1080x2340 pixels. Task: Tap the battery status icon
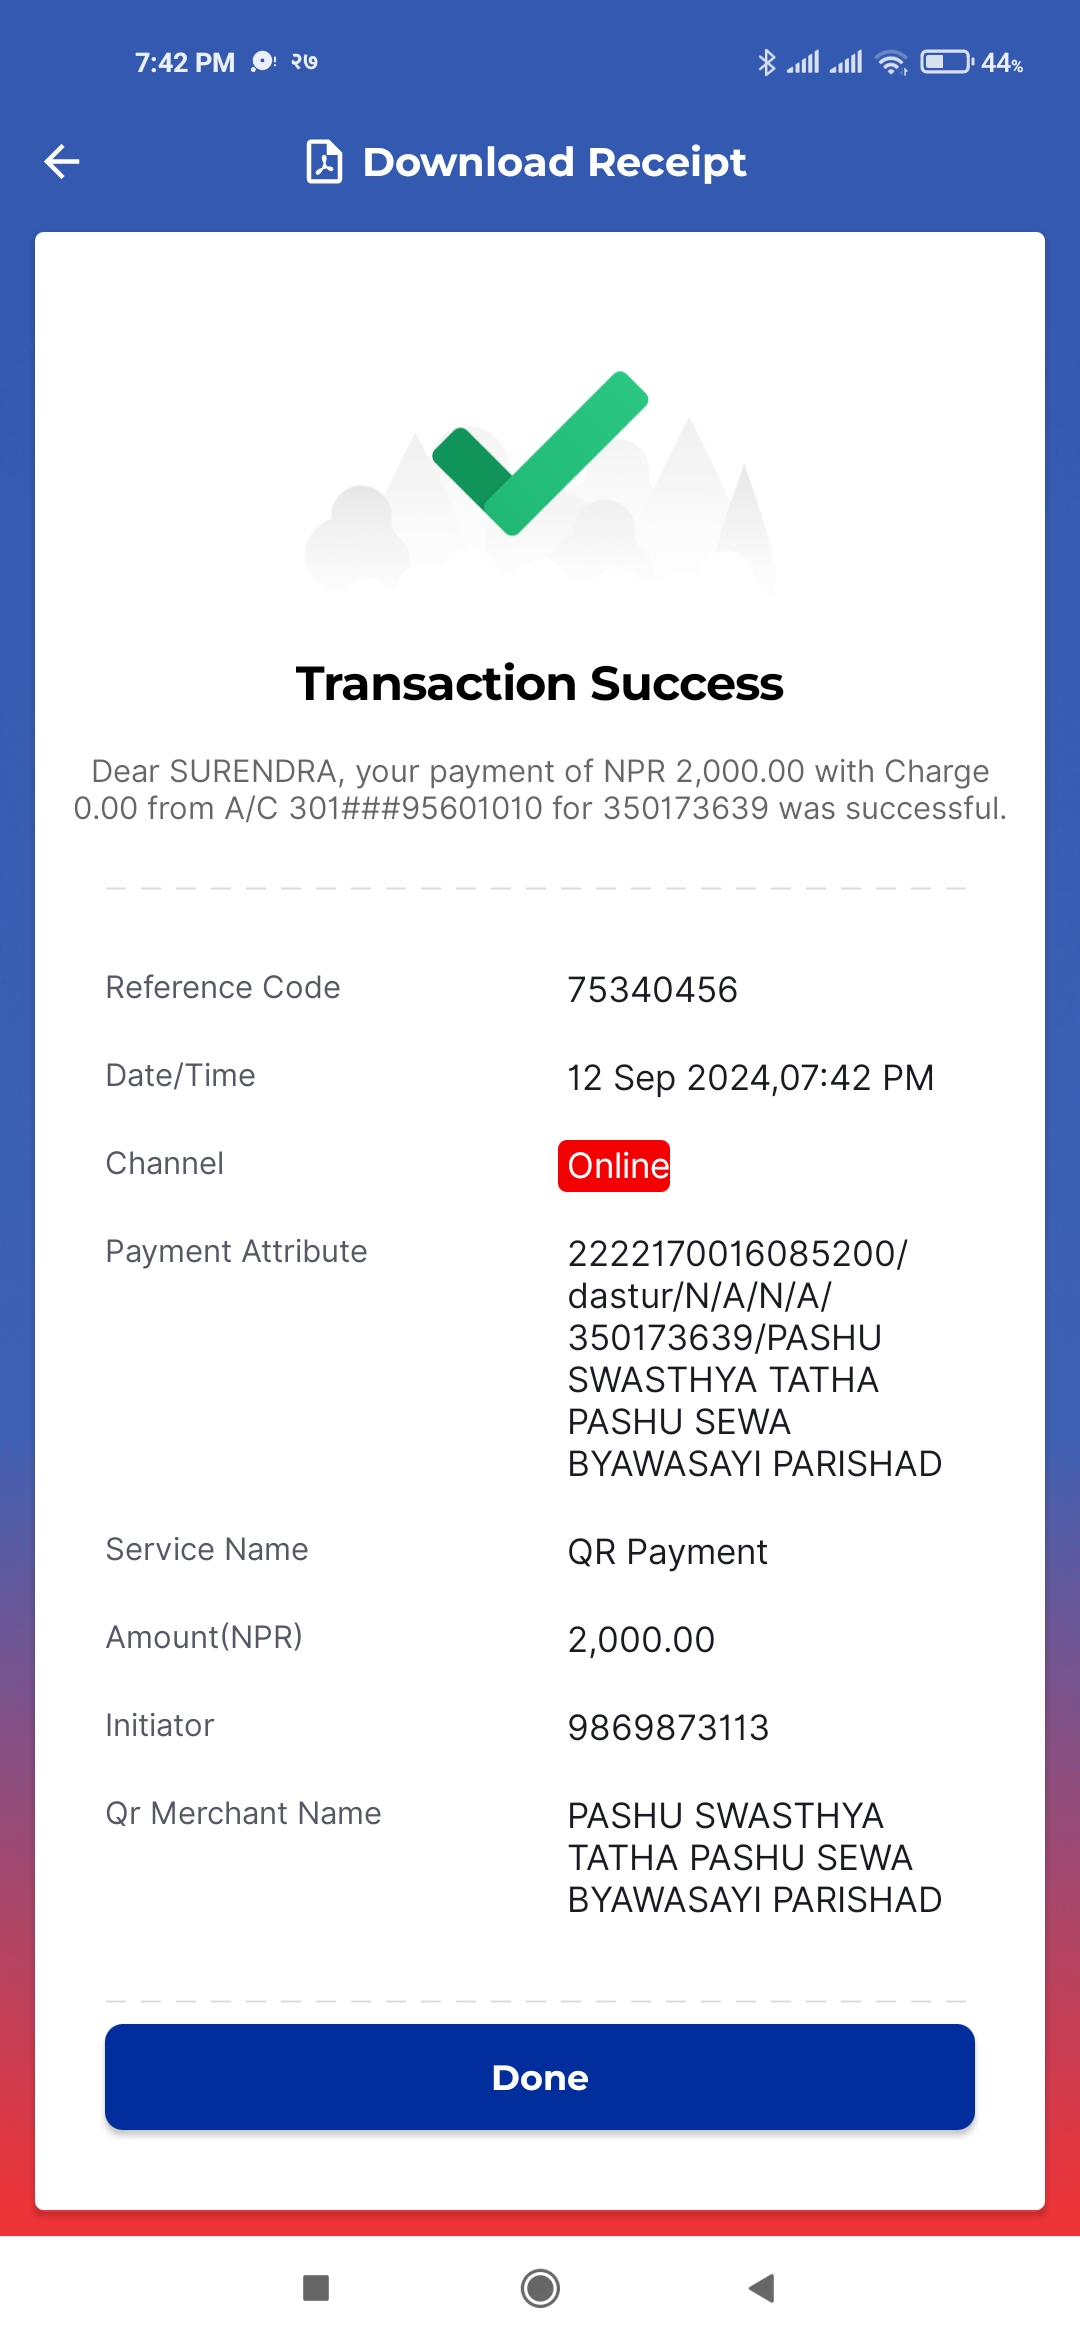click(x=946, y=62)
